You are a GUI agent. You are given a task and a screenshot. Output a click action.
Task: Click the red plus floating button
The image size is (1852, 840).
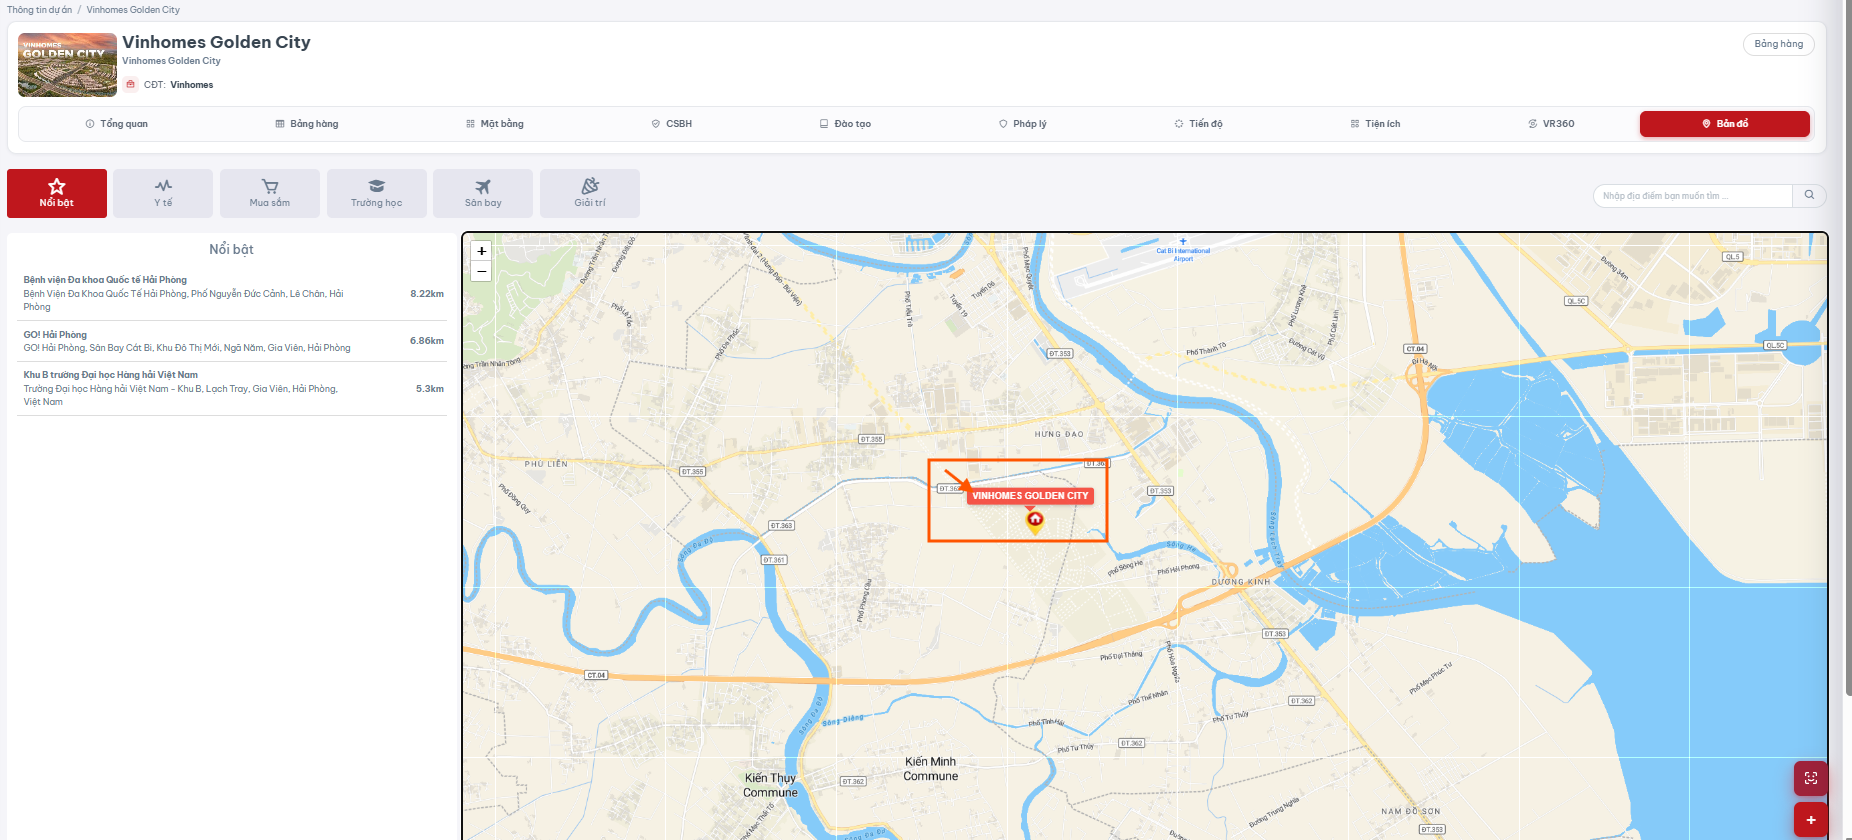tap(1811, 820)
